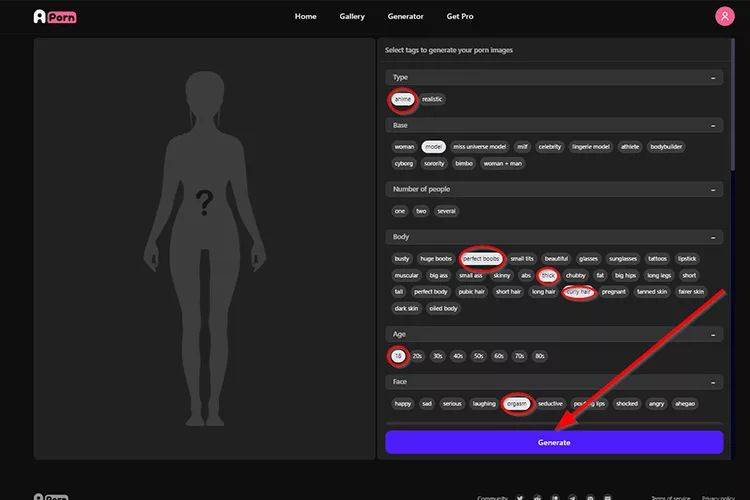Screen dimensions: 750x500
Task: Go to the Home page
Action: tap(305, 16)
